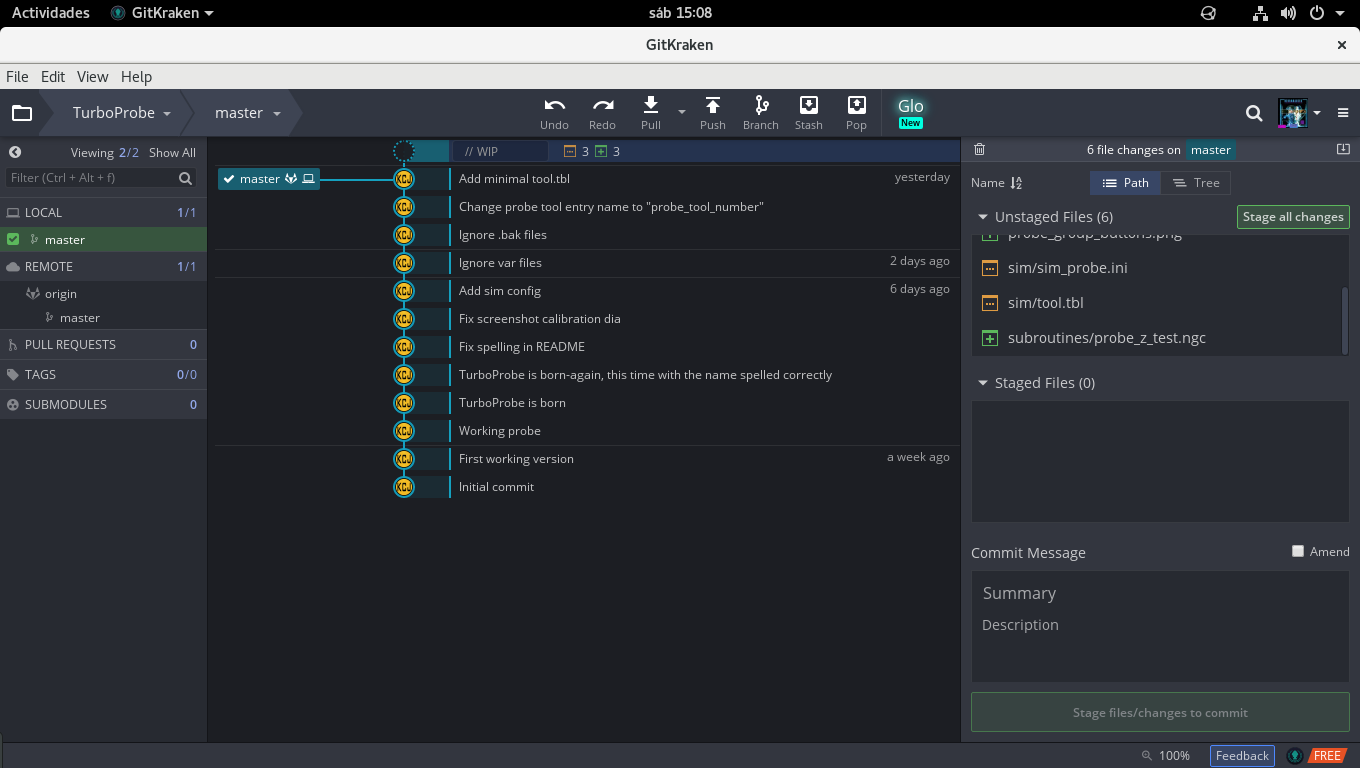
Task: Focus the commit Summary field
Action: (x=1160, y=593)
